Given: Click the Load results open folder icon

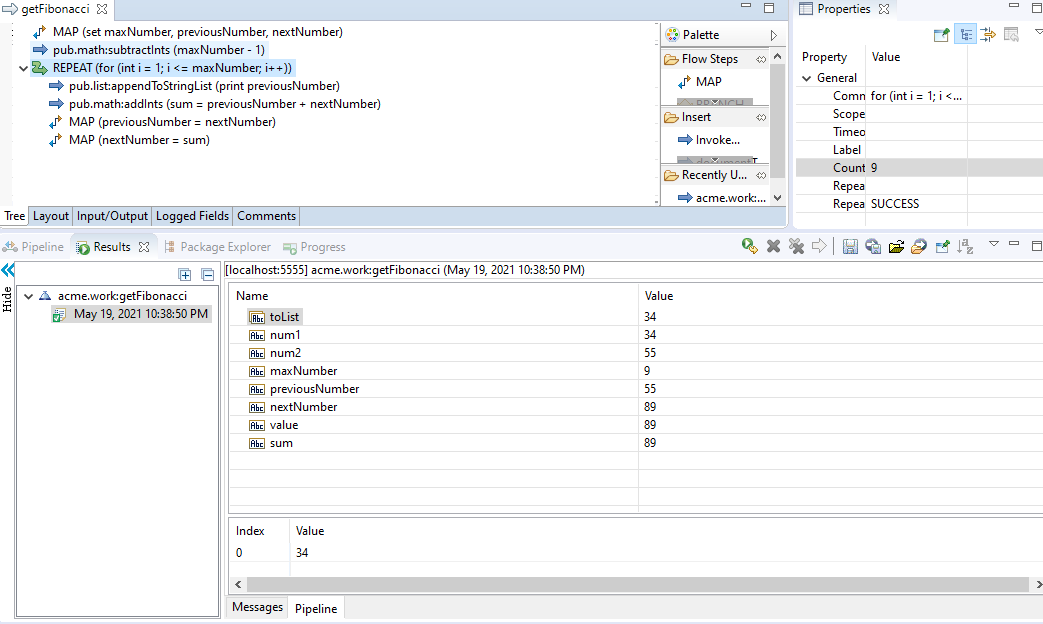Looking at the screenshot, I should coord(896,247).
